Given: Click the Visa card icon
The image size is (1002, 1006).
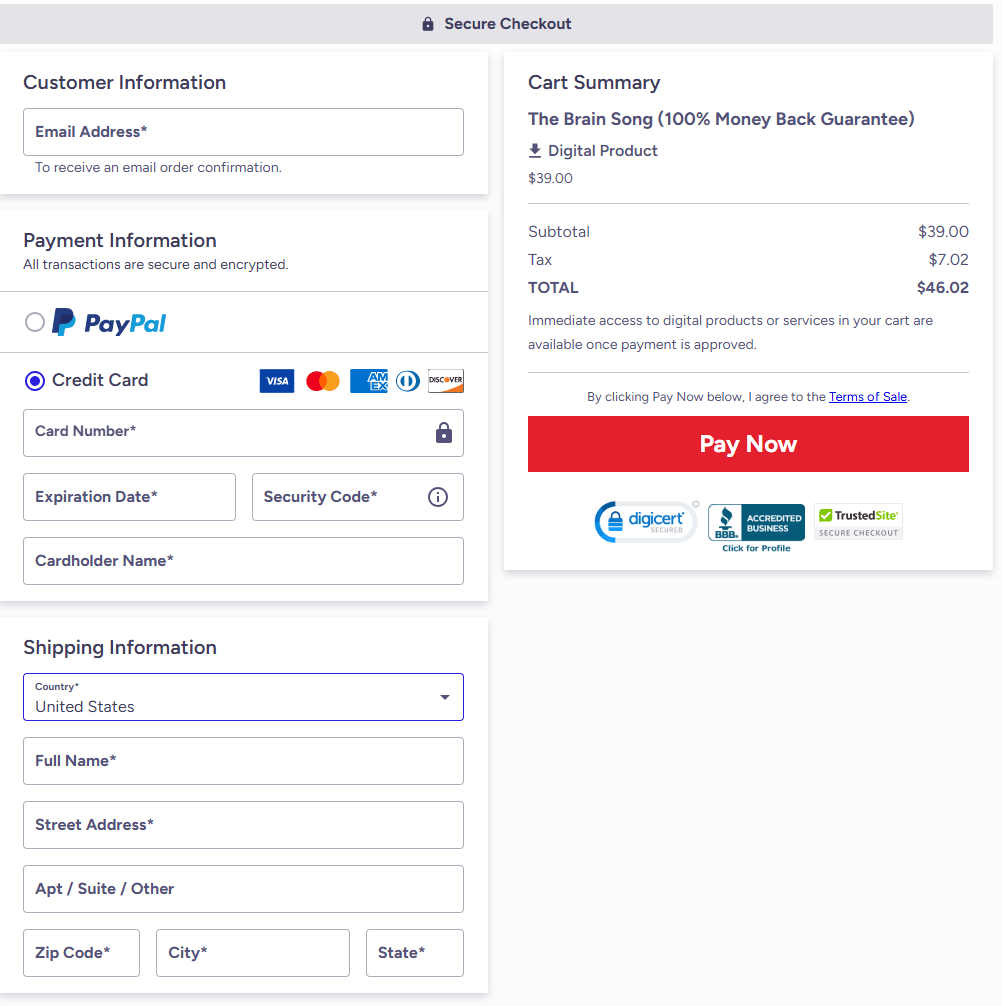Looking at the screenshot, I should click(277, 381).
